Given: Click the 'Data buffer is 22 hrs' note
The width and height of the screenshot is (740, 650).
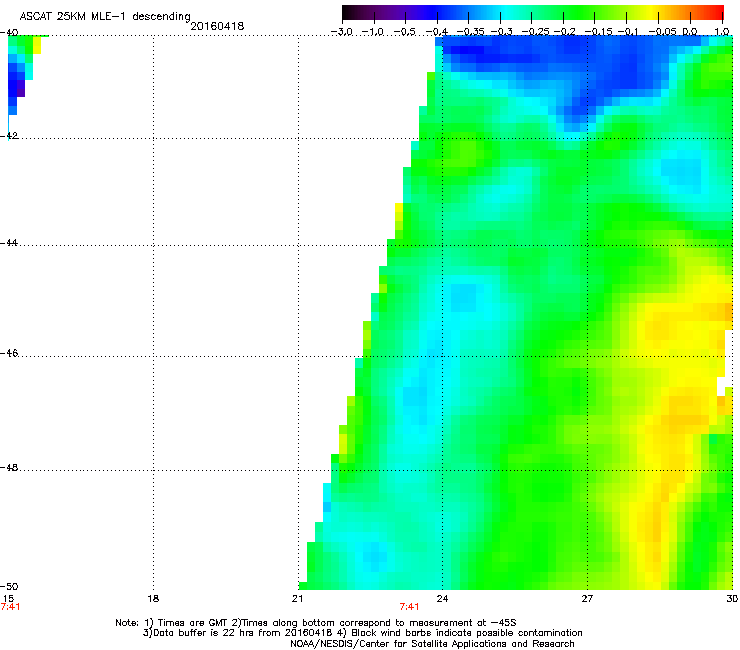Looking at the screenshot, I should (x=362, y=633).
